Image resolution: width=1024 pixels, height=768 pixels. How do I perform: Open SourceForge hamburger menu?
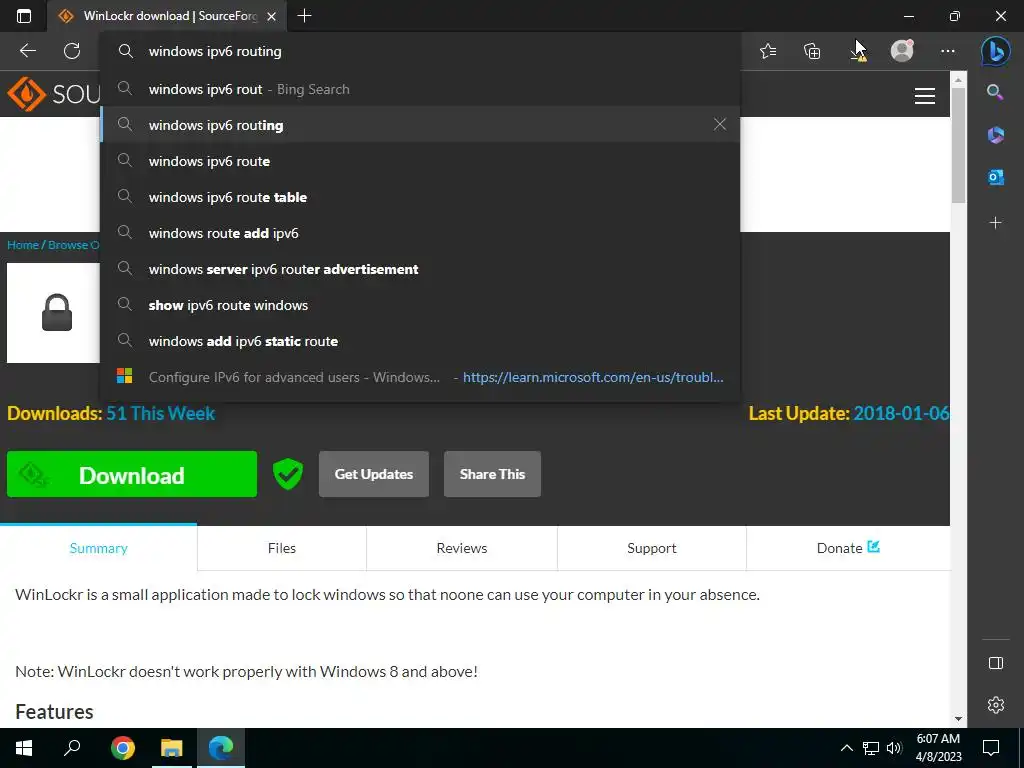pyautogui.click(x=925, y=96)
